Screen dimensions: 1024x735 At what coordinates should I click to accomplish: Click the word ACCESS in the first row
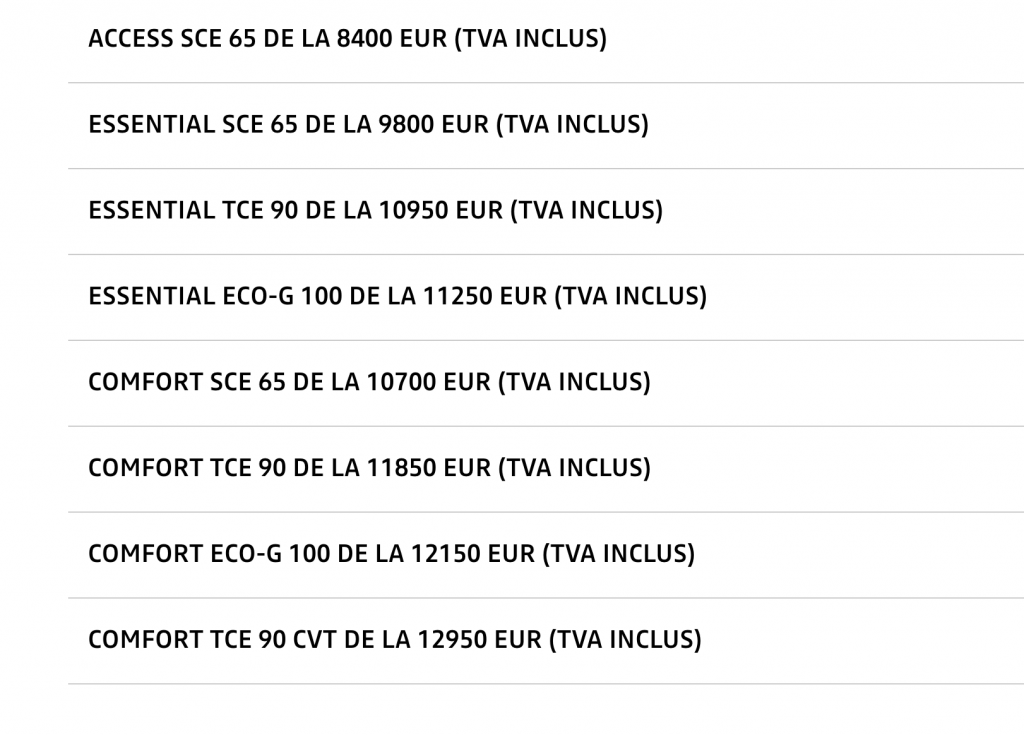[123, 40]
